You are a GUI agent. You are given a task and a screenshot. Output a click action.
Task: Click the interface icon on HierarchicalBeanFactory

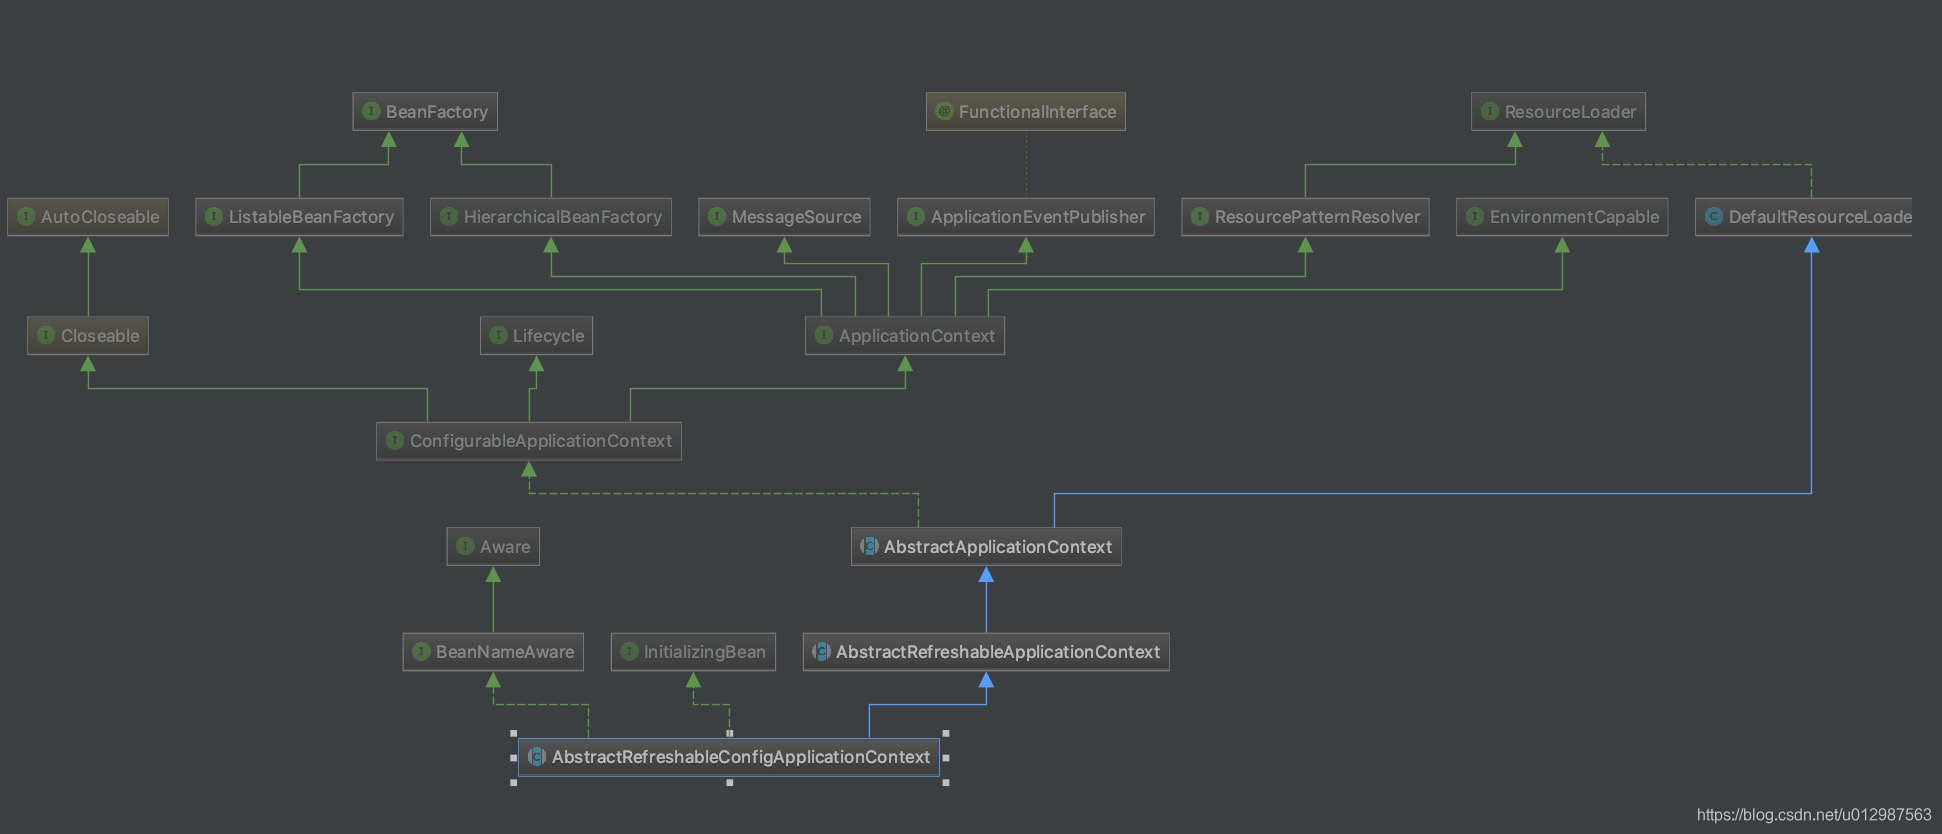point(449,216)
